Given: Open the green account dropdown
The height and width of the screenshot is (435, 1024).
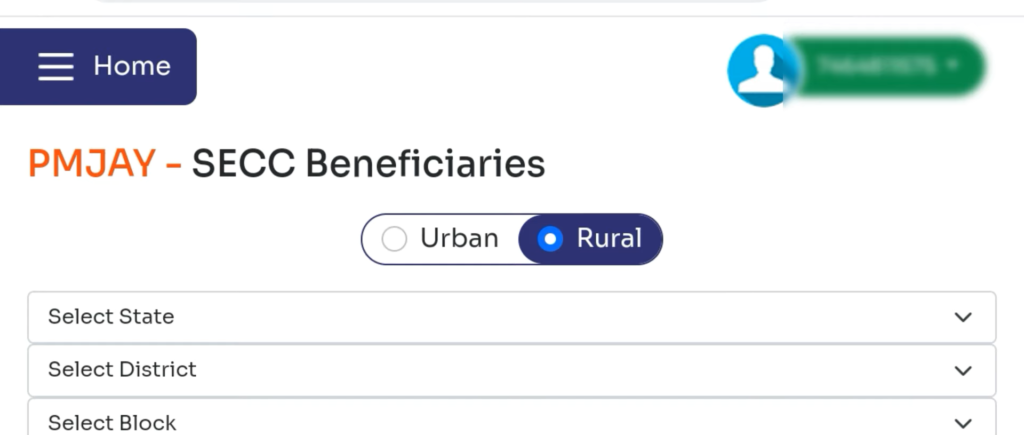Looking at the screenshot, I should click(x=886, y=67).
